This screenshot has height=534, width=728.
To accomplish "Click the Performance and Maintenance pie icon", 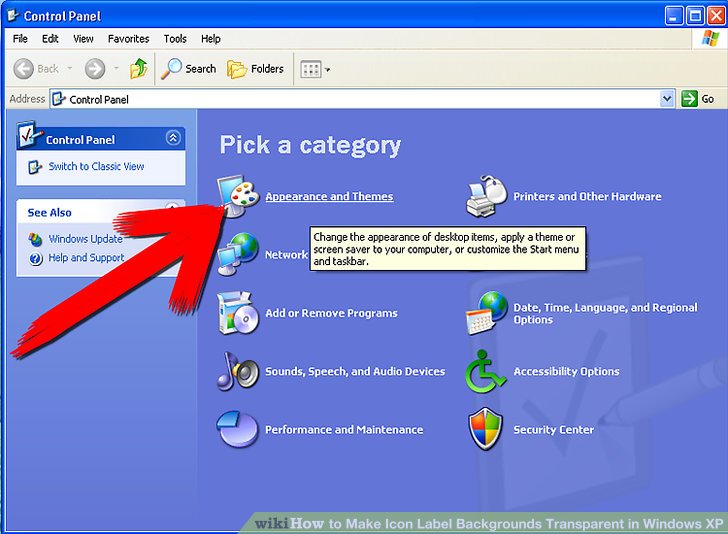I will (x=237, y=429).
